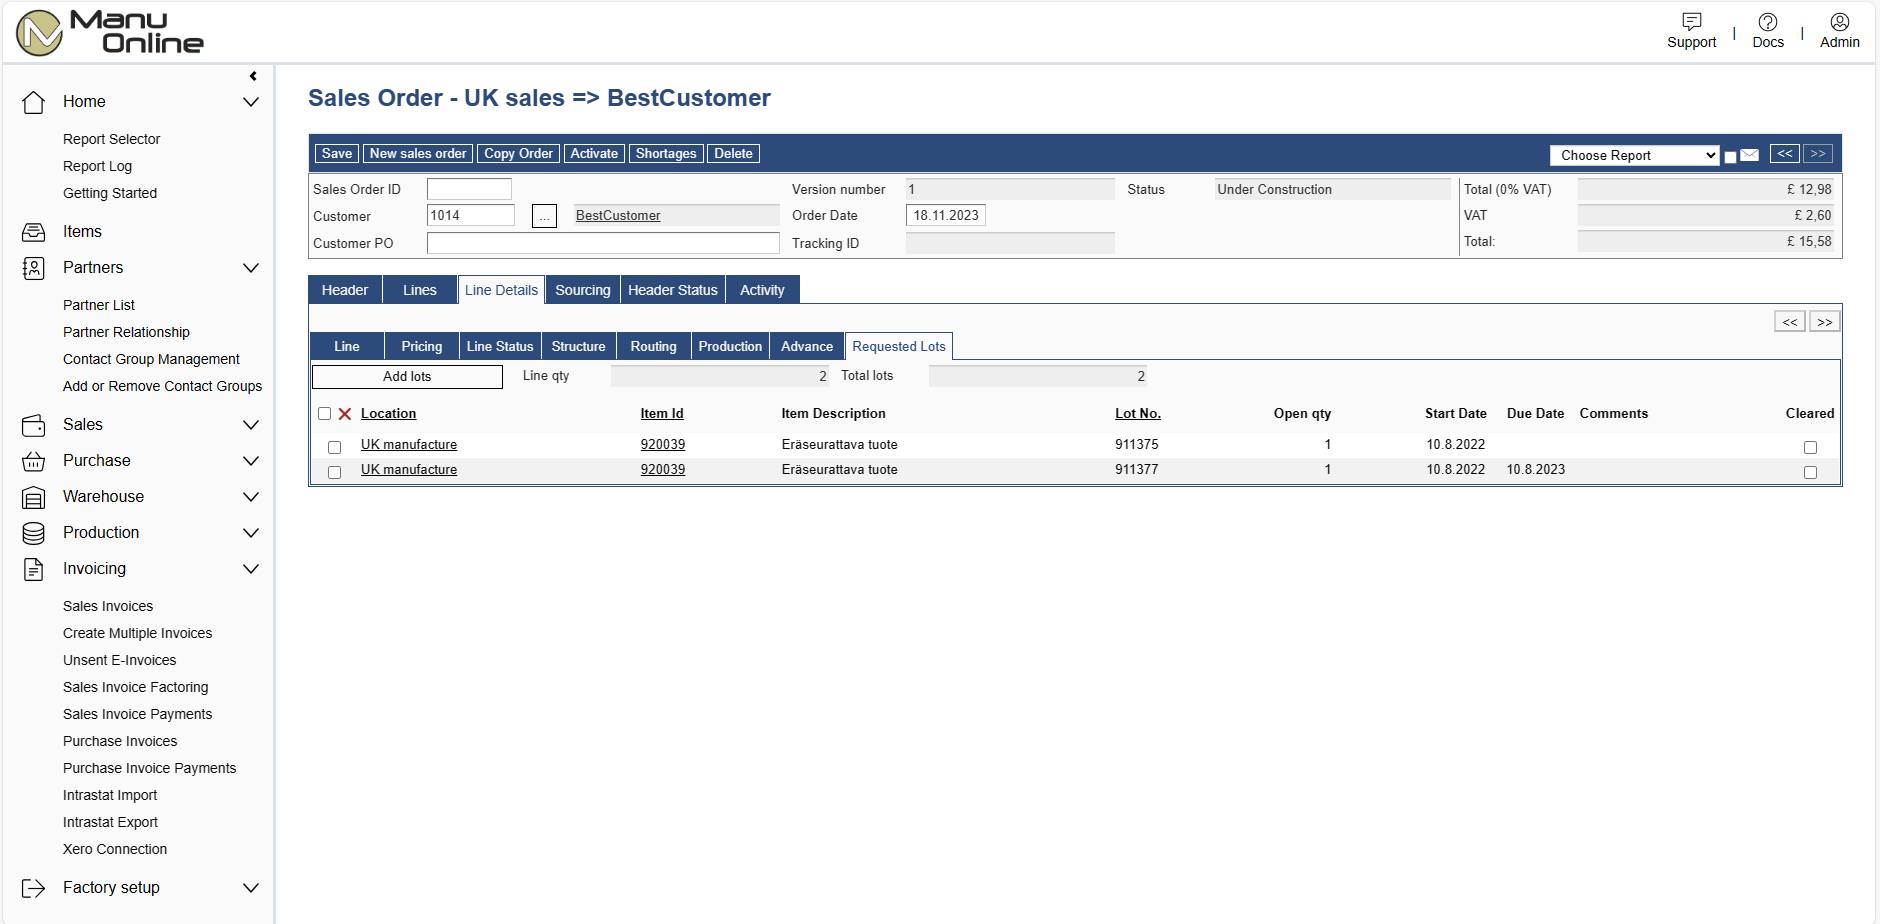Image resolution: width=1880 pixels, height=924 pixels.
Task: Click the Customer PO input field
Action: (x=602, y=243)
